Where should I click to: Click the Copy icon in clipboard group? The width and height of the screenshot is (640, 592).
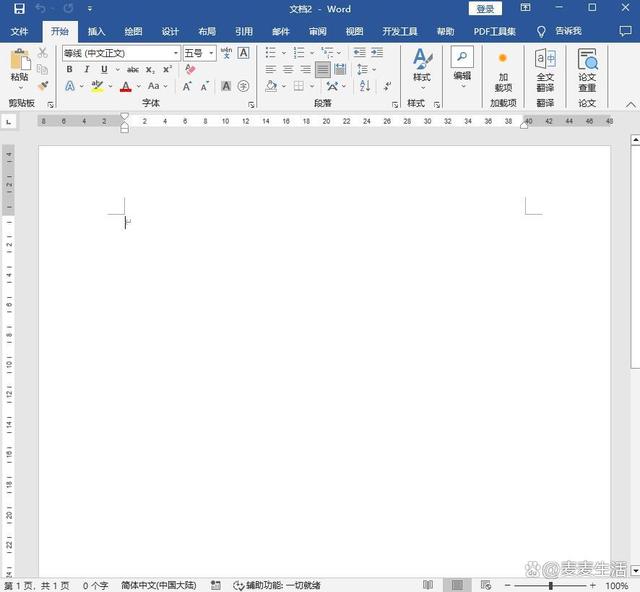point(42,69)
